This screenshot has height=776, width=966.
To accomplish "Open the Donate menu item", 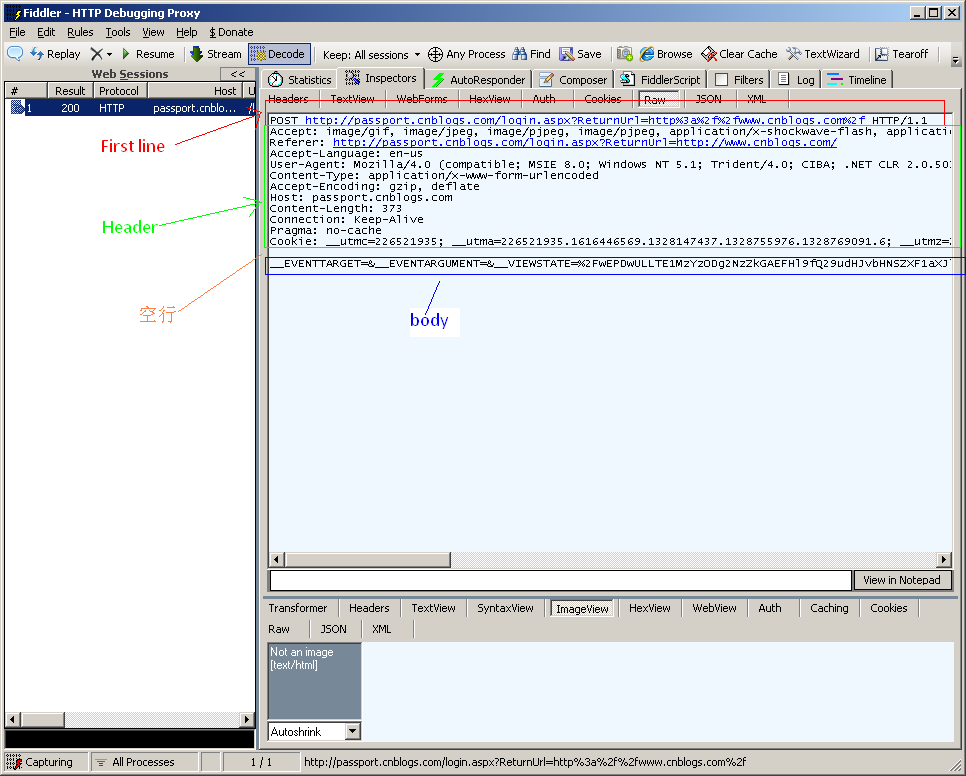I will (231, 32).
